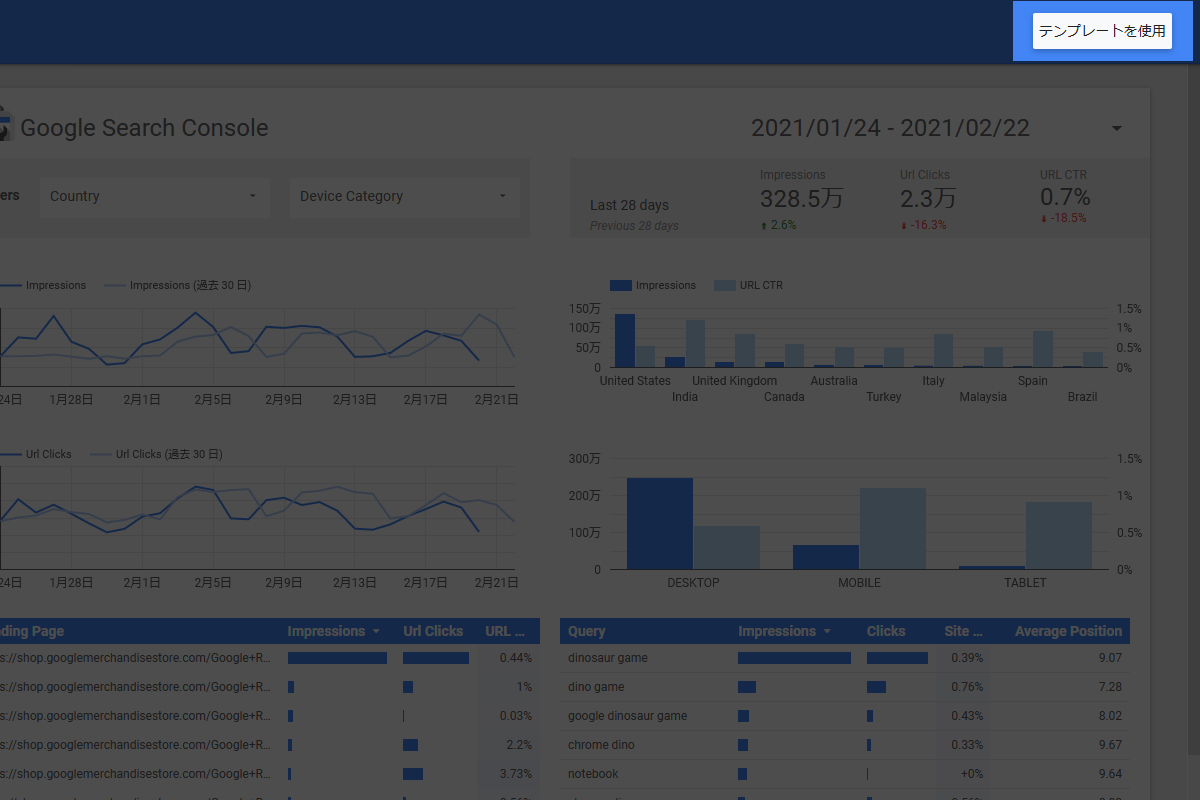Click the Clicks column header in Query table

(x=886, y=631)
